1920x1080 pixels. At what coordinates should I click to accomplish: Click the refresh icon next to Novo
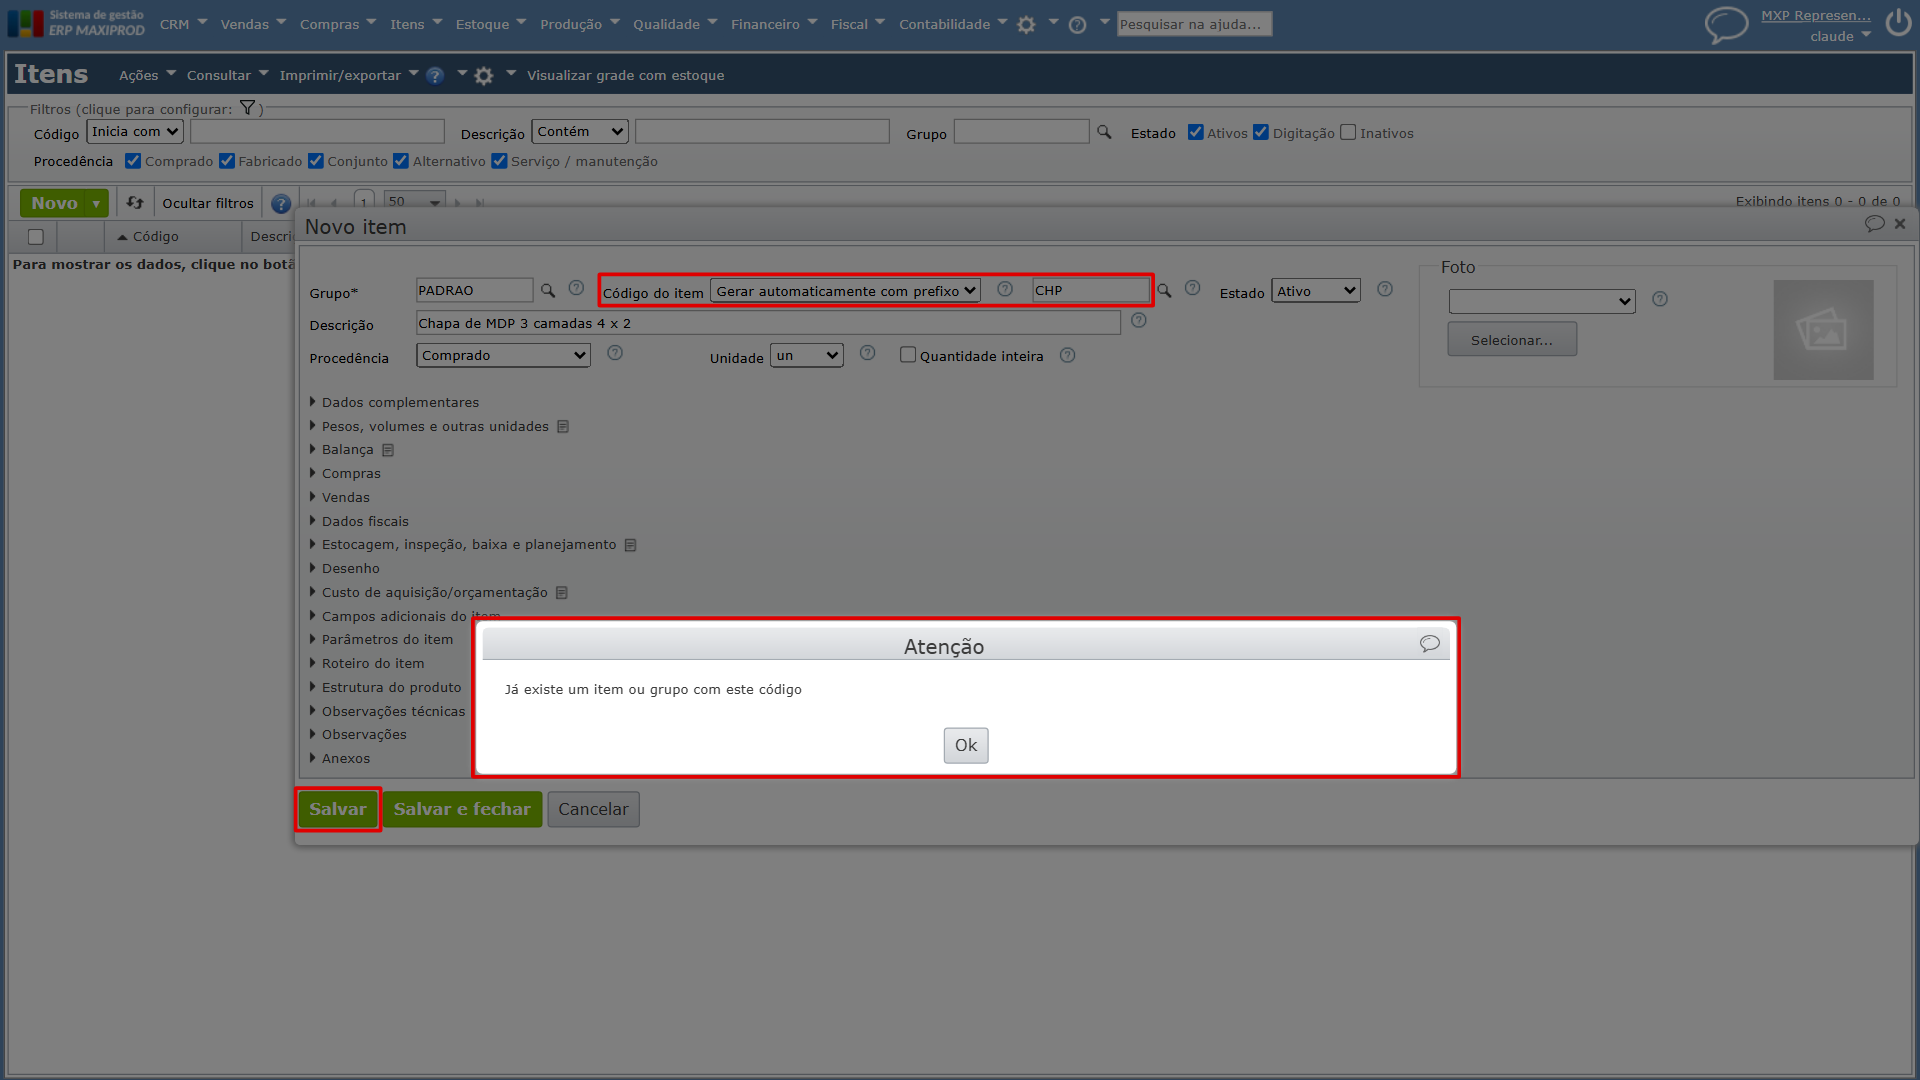135,203
